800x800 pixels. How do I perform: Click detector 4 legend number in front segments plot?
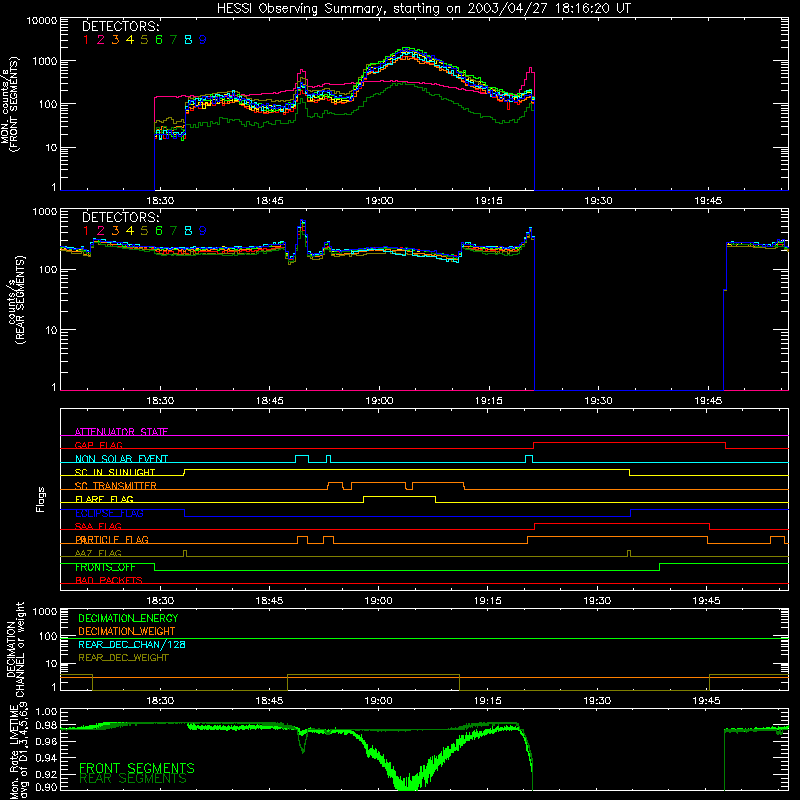click(x=130, y=40)
